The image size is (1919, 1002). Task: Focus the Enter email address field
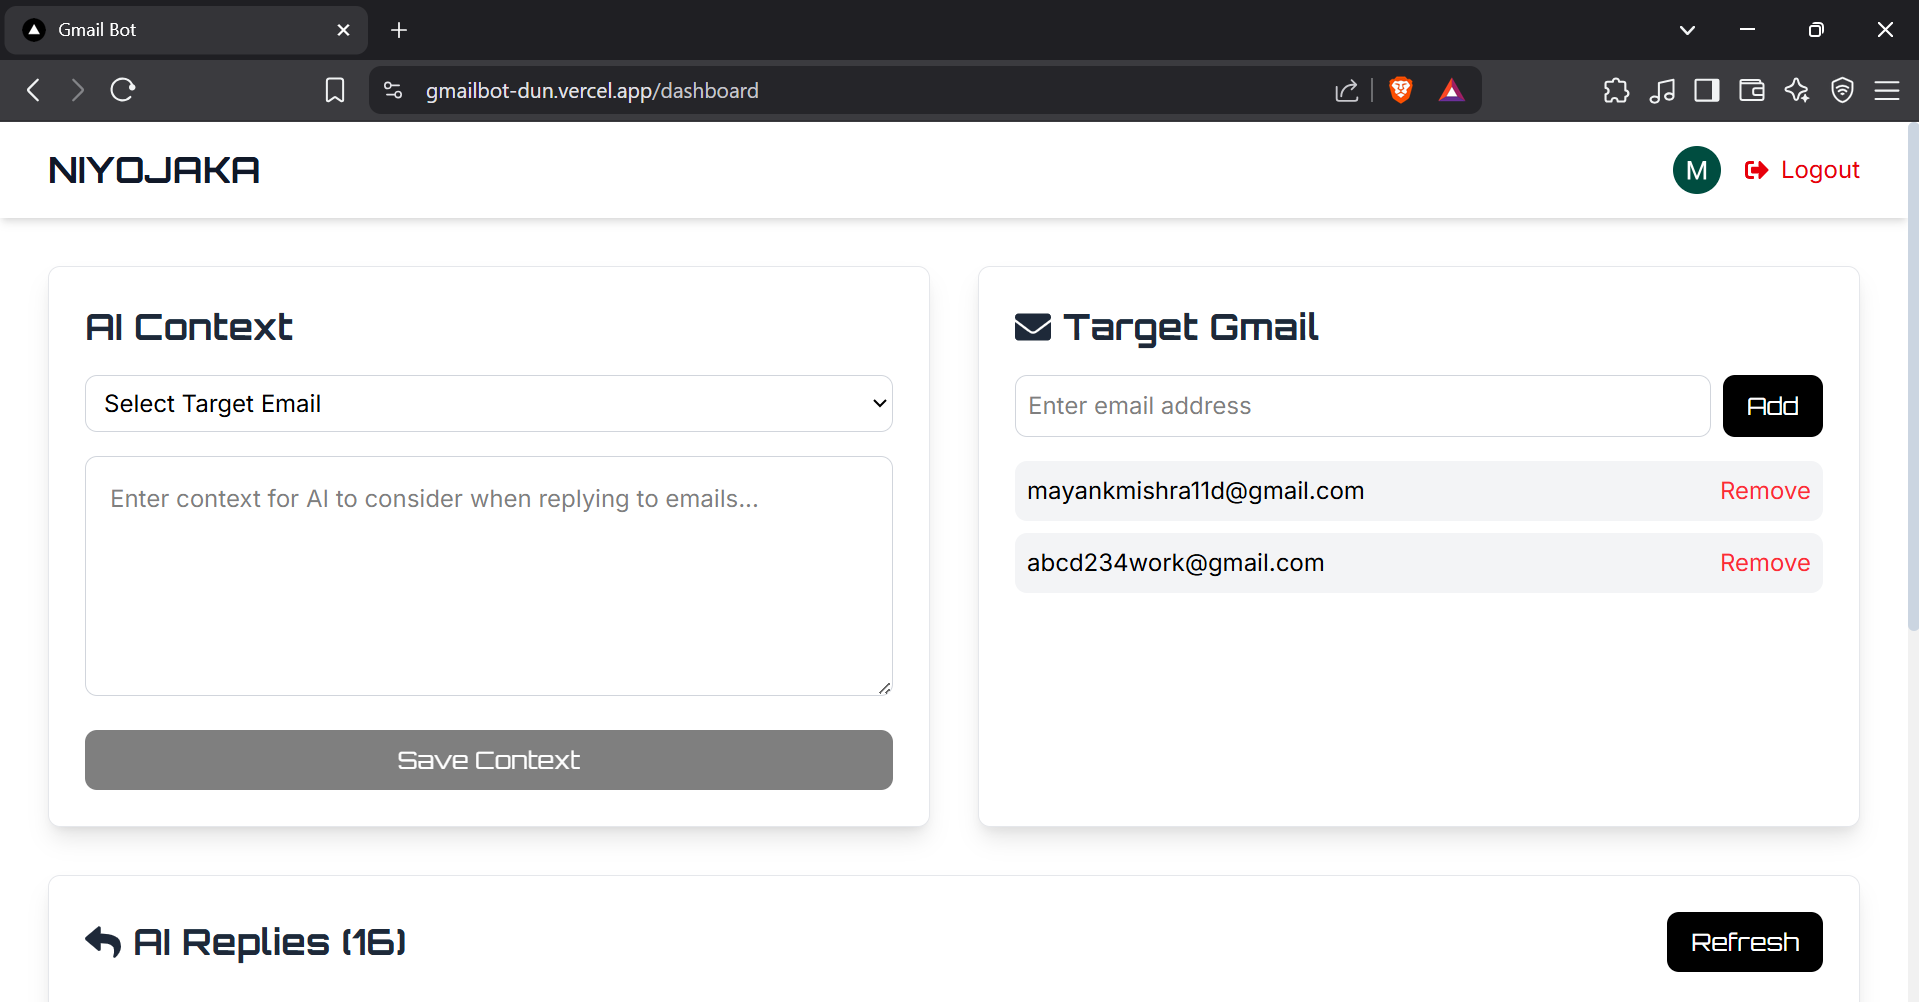pyautogui.click(x=1362, y=406)
